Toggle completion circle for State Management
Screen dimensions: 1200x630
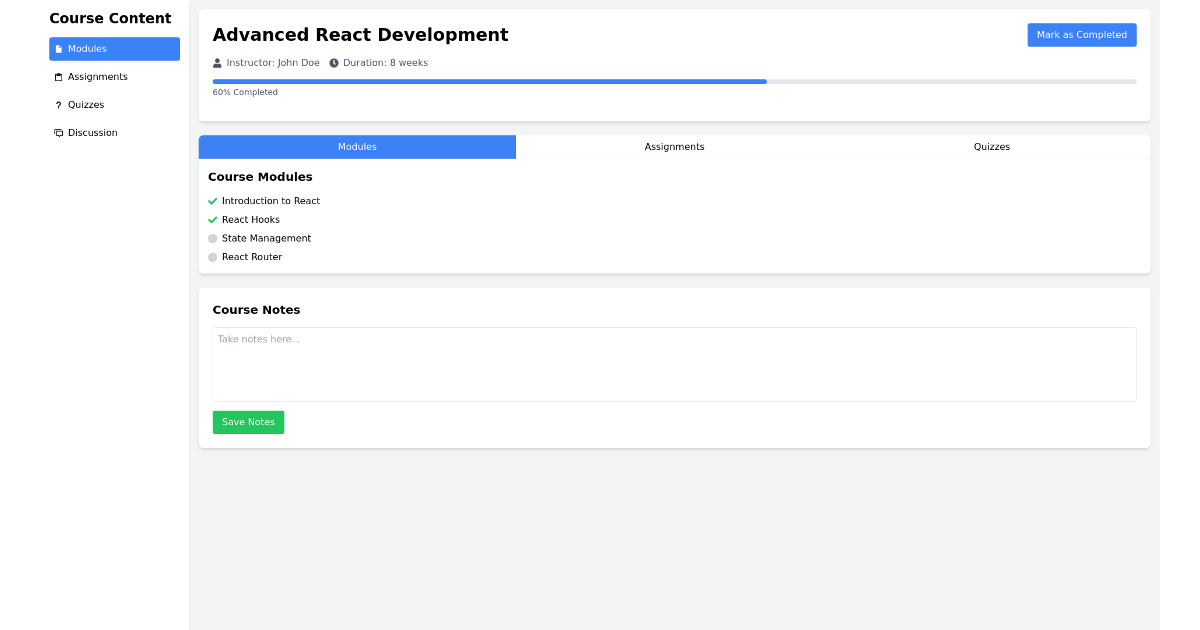click(212, 238)
